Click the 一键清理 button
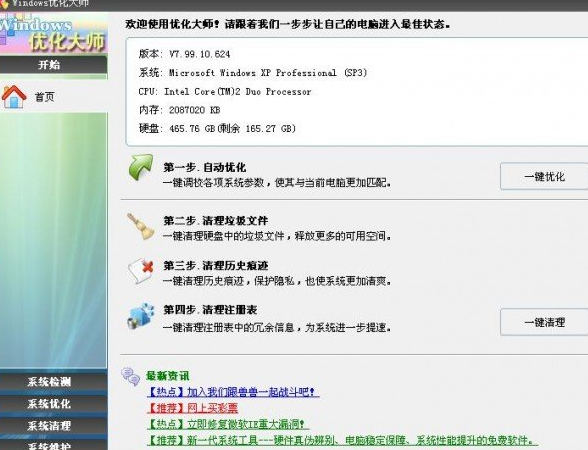Viewport: 588px width, 450px height. (544, 322)
